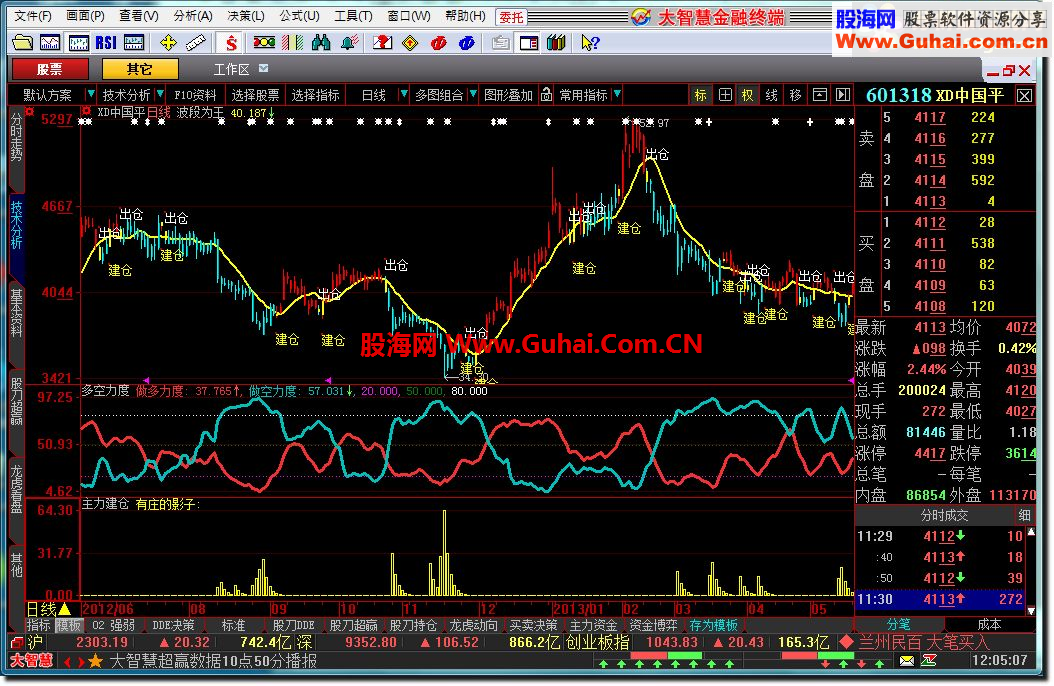
Task: Switch to the 成本 tab in quote panel
Action: coord(989,624)
